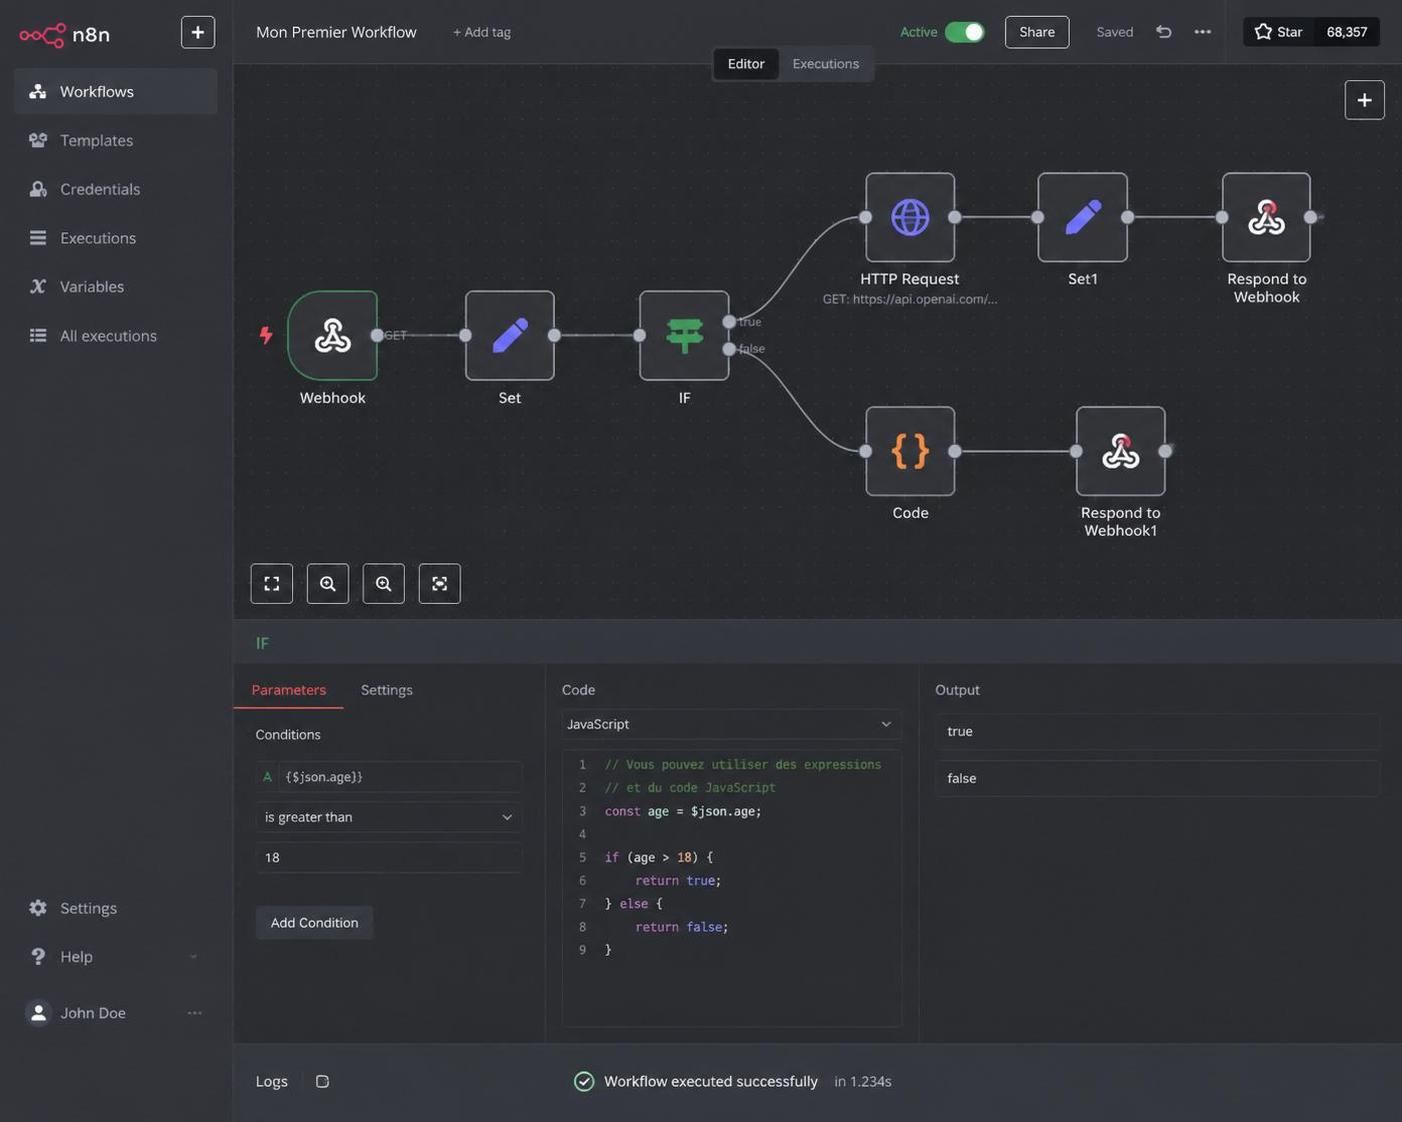Select the Code node
The height and width of the screenshot is (1122, 1402).
pyautogui.click(x=910, y=451)
